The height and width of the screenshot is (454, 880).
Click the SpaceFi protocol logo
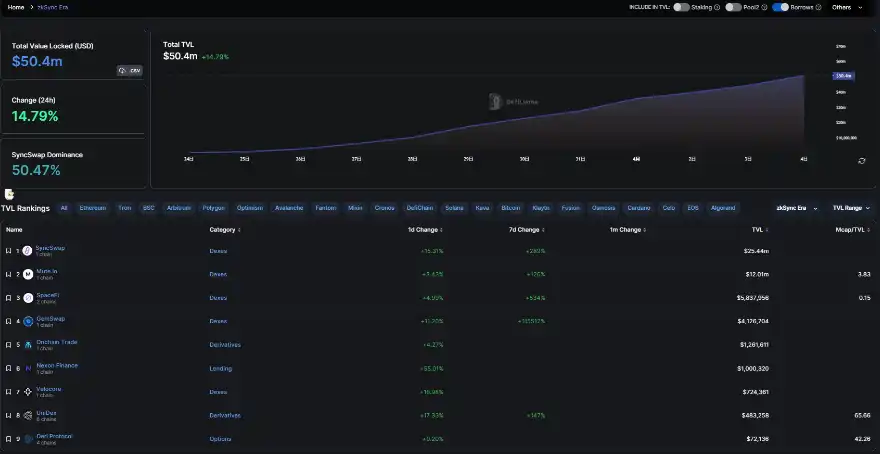pos(28,298)
